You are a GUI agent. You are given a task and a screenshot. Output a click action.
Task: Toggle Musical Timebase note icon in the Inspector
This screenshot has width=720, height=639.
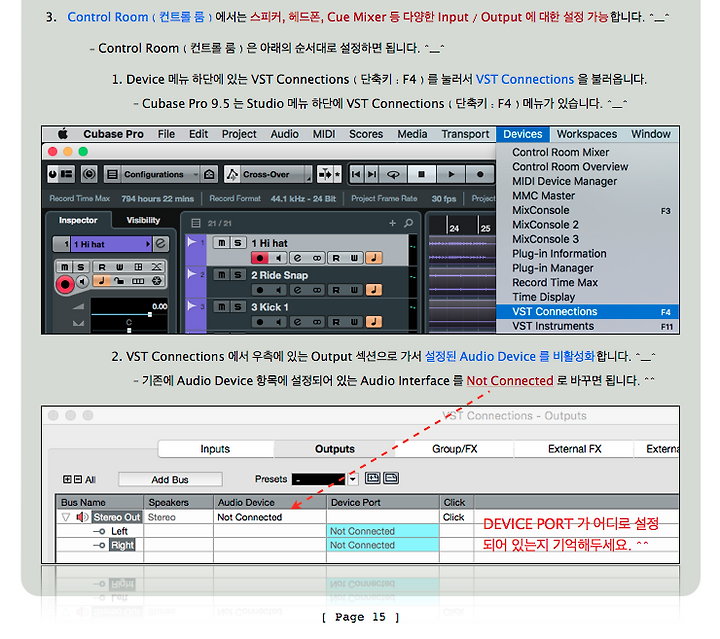click(x=101, y=281)
